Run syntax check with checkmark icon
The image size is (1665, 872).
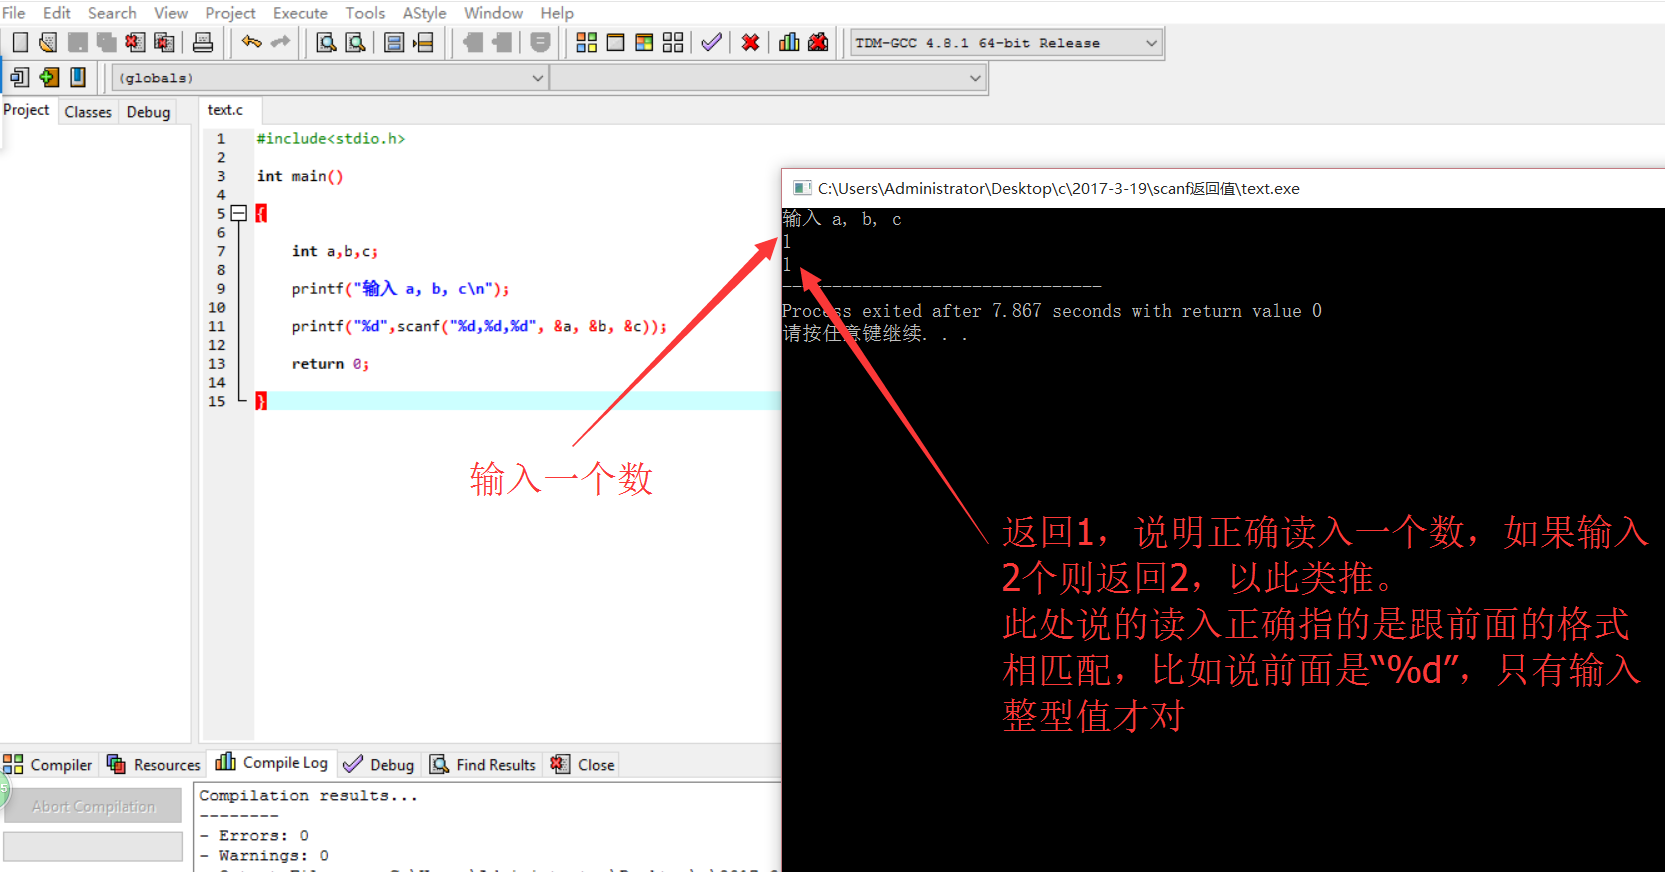pyautogui.click(x=712, y=42)
